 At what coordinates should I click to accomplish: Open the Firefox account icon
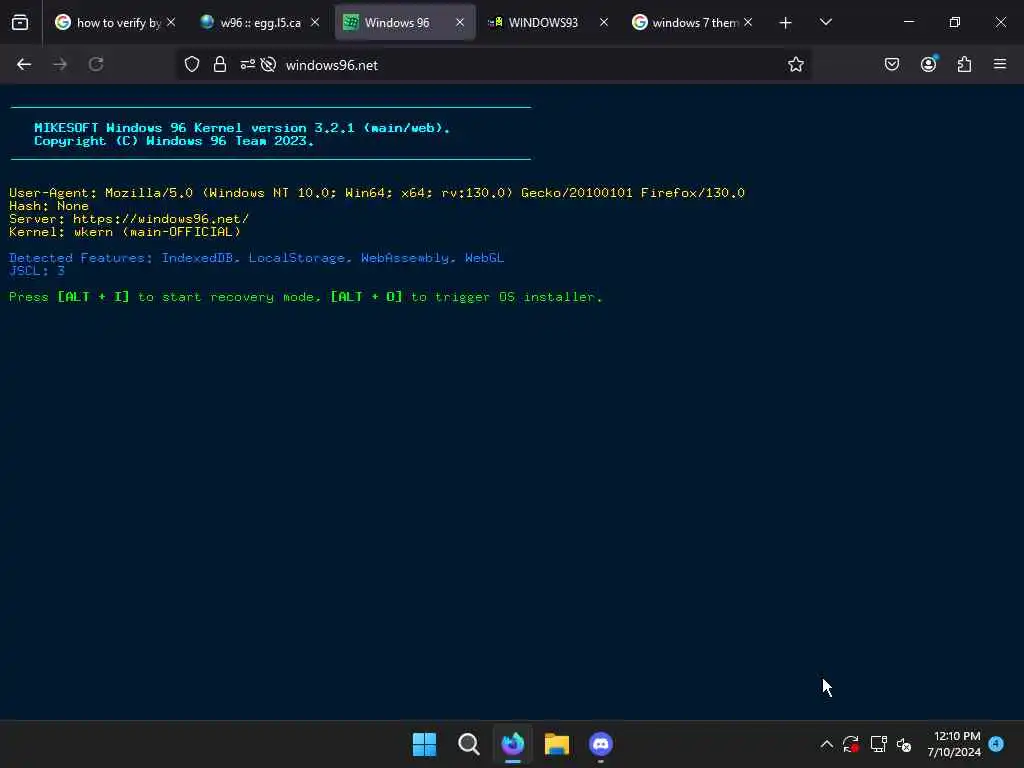[x=929, y=64]
